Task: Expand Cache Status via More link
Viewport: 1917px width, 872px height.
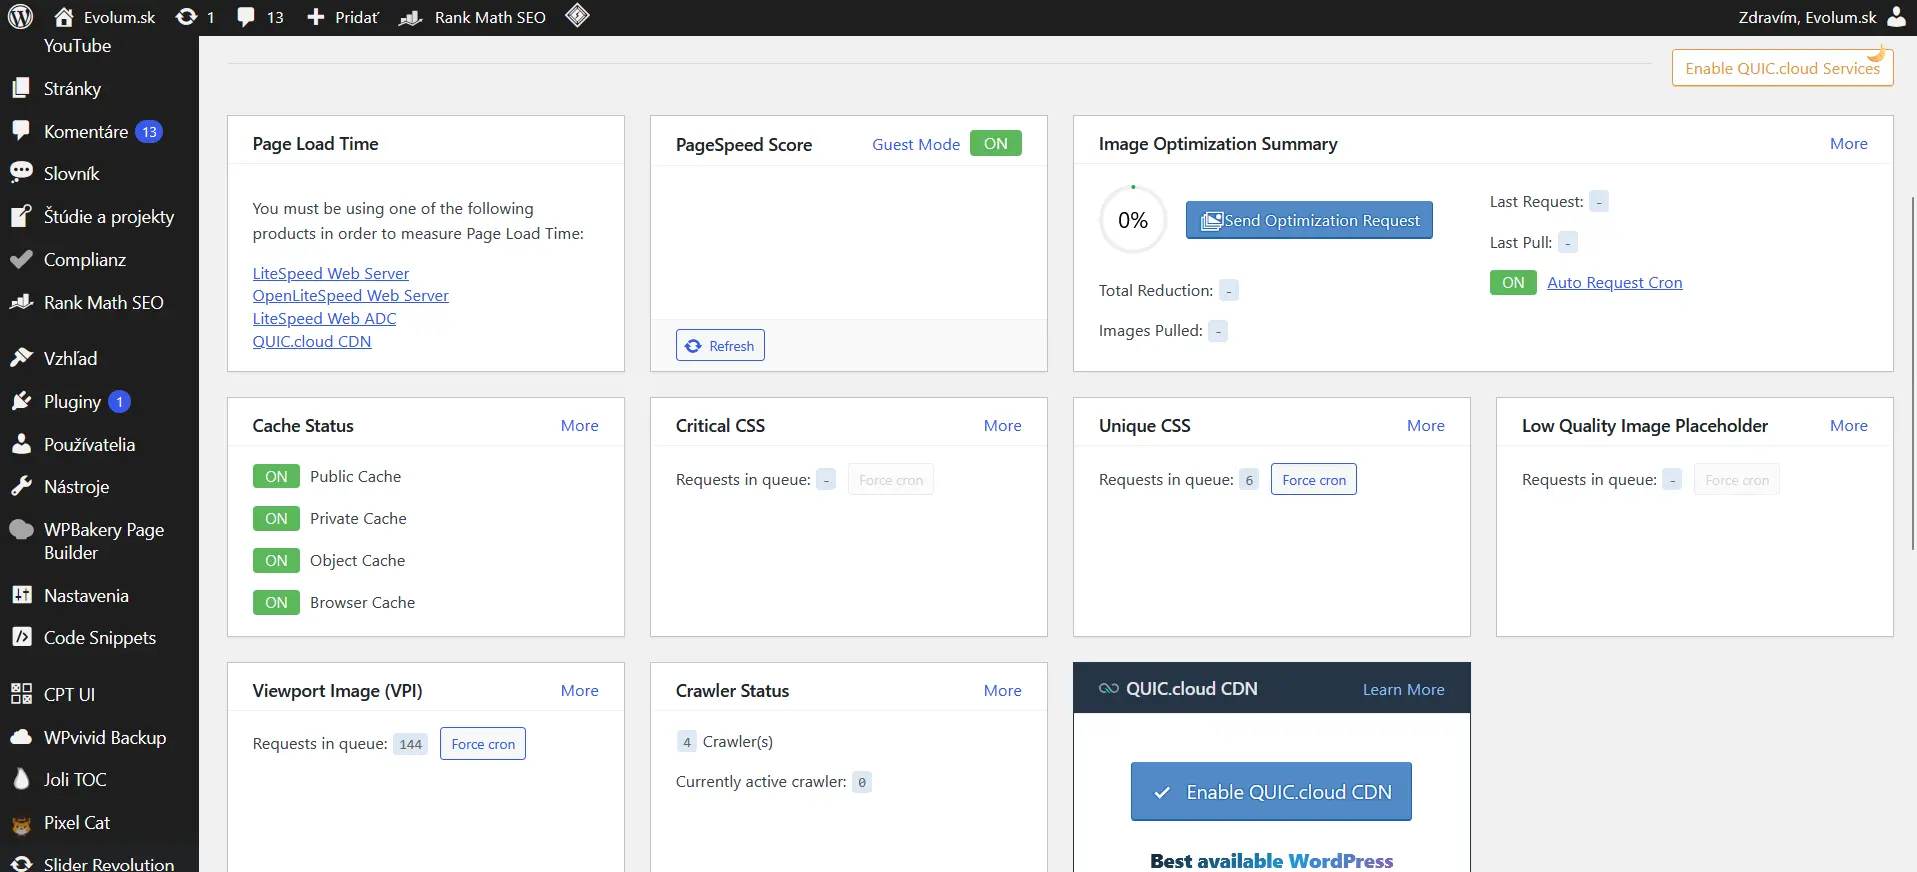Action: click(x=579, y=426)
